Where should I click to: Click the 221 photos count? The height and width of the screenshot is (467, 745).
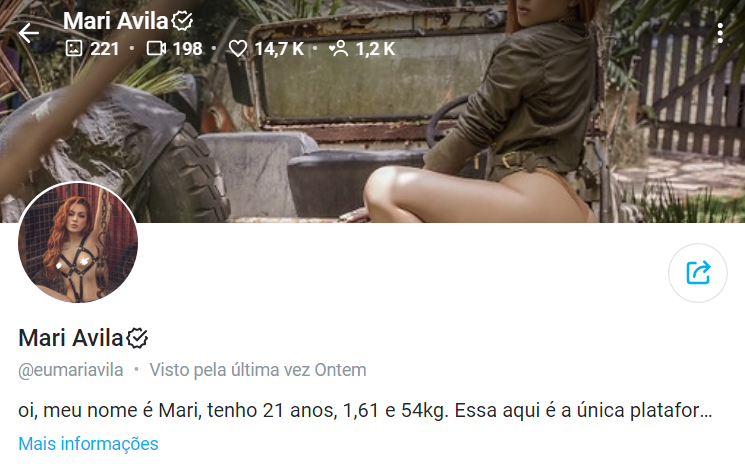coord(105,48)
